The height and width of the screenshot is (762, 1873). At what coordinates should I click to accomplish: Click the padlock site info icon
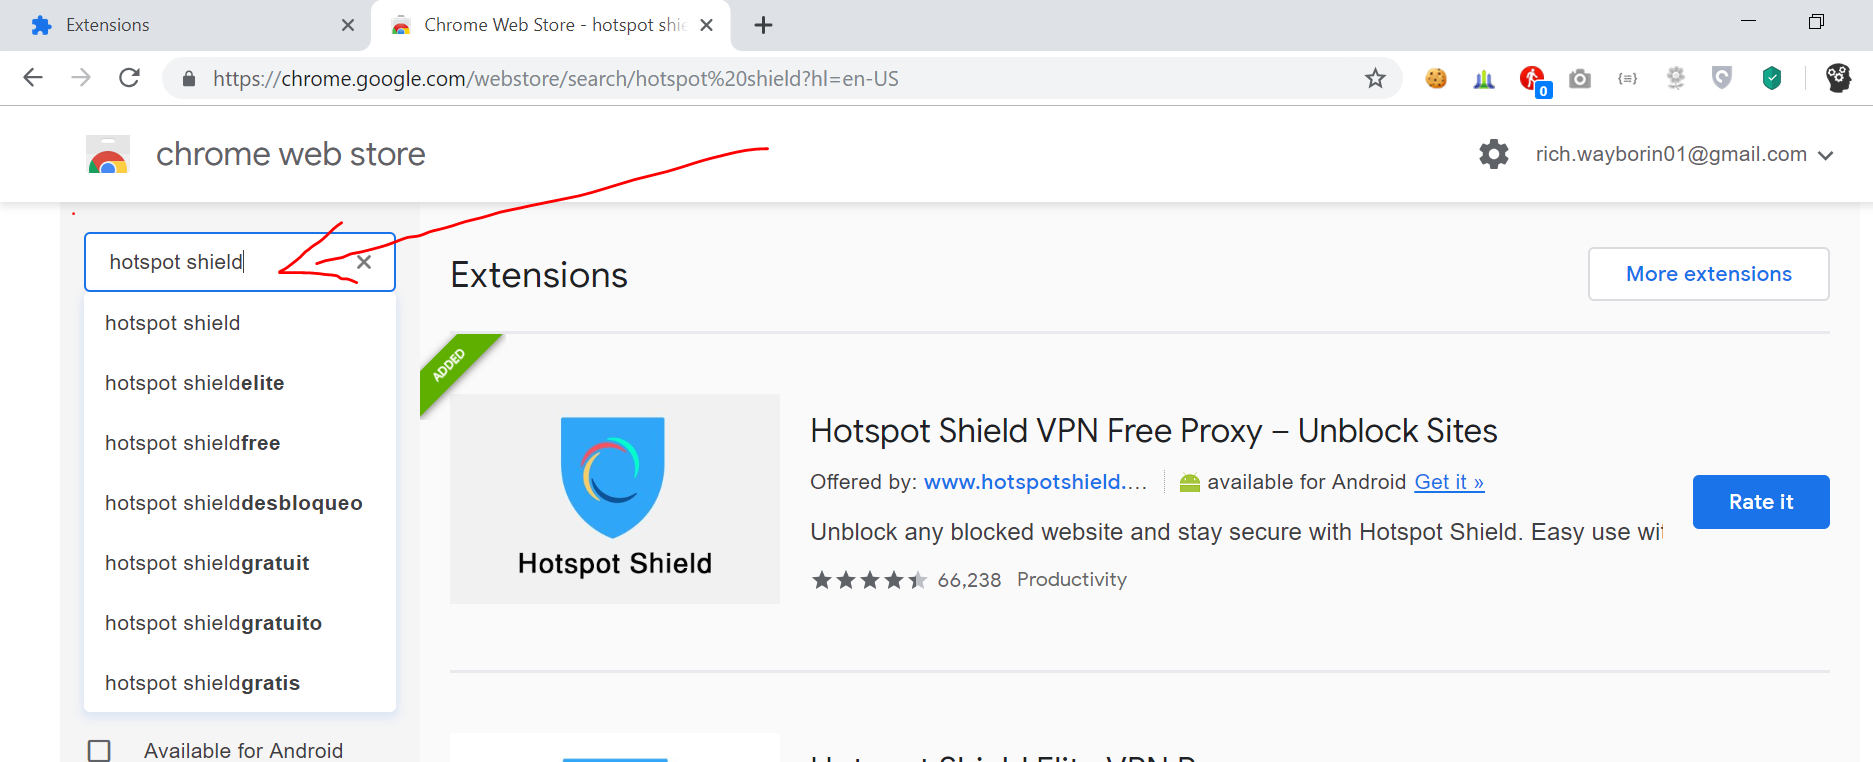(x=187, y=79)
